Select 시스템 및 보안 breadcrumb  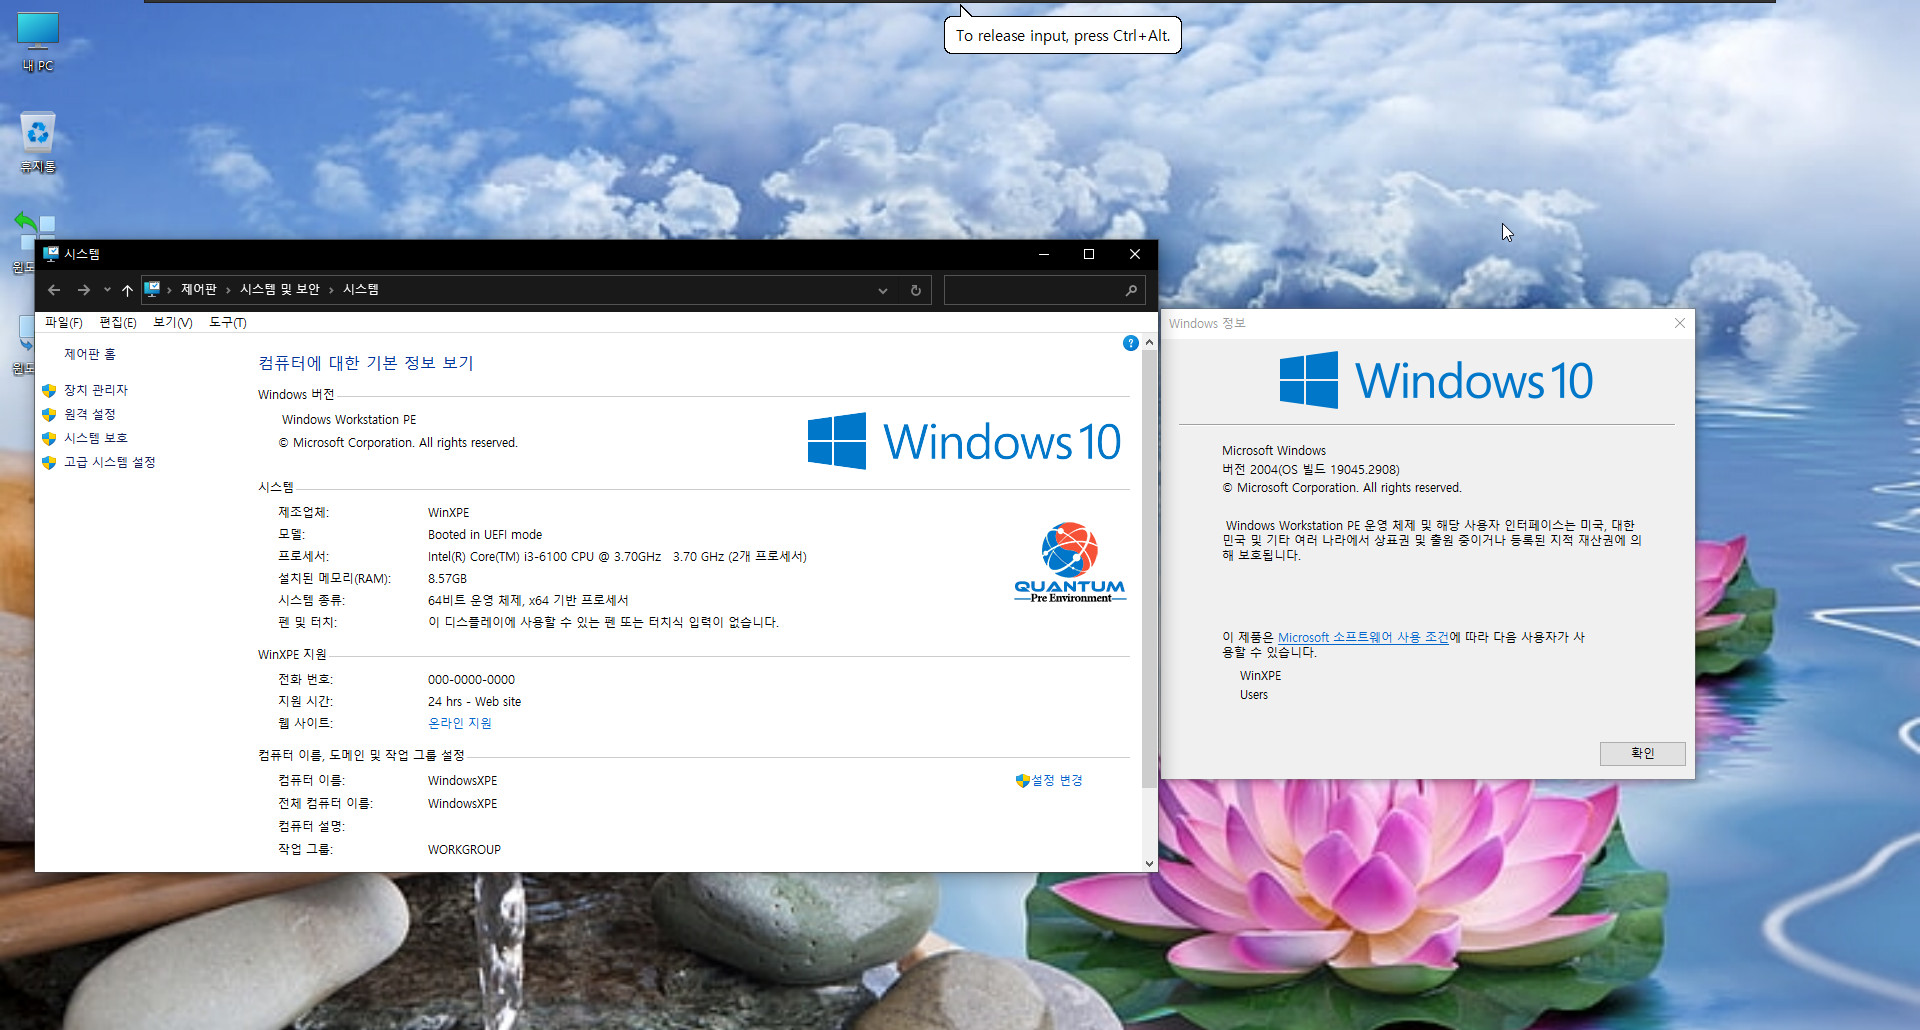pyautogui.click(x=279, y=289)
